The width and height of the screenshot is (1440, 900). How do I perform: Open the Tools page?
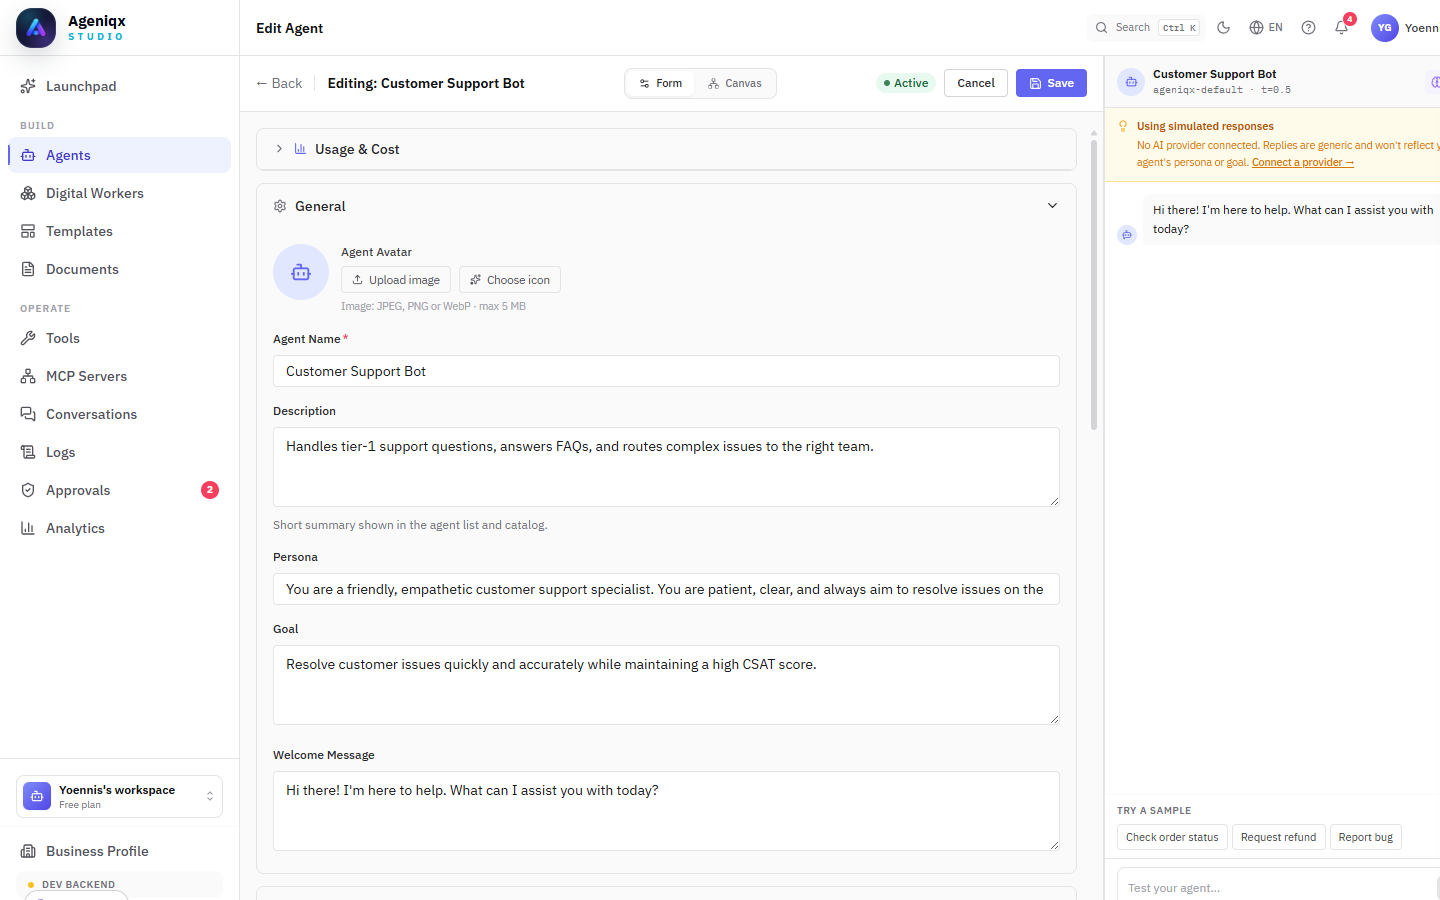119,338
